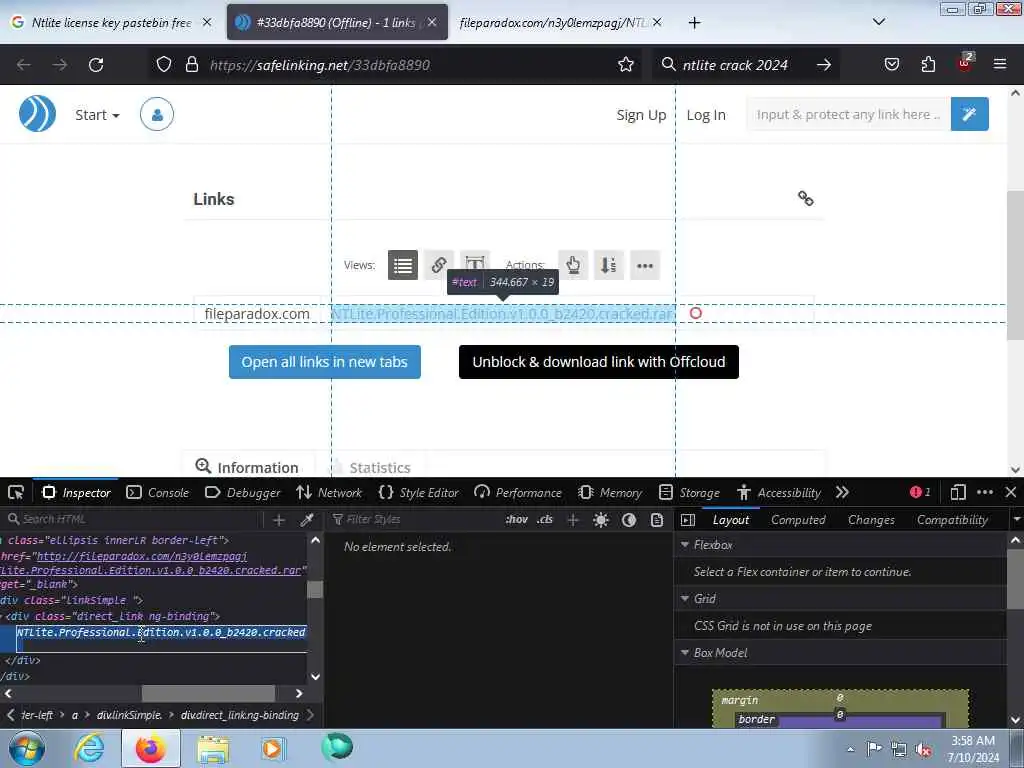Open the Performance devtools tab
This screenshot has height=768, width=1024.
click(519, 492)
